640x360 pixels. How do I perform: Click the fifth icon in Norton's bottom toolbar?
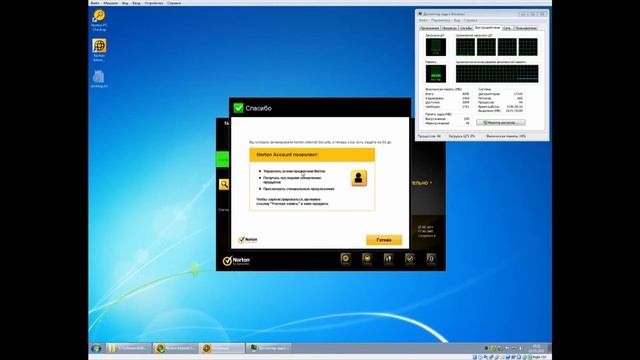pos(431,258)
